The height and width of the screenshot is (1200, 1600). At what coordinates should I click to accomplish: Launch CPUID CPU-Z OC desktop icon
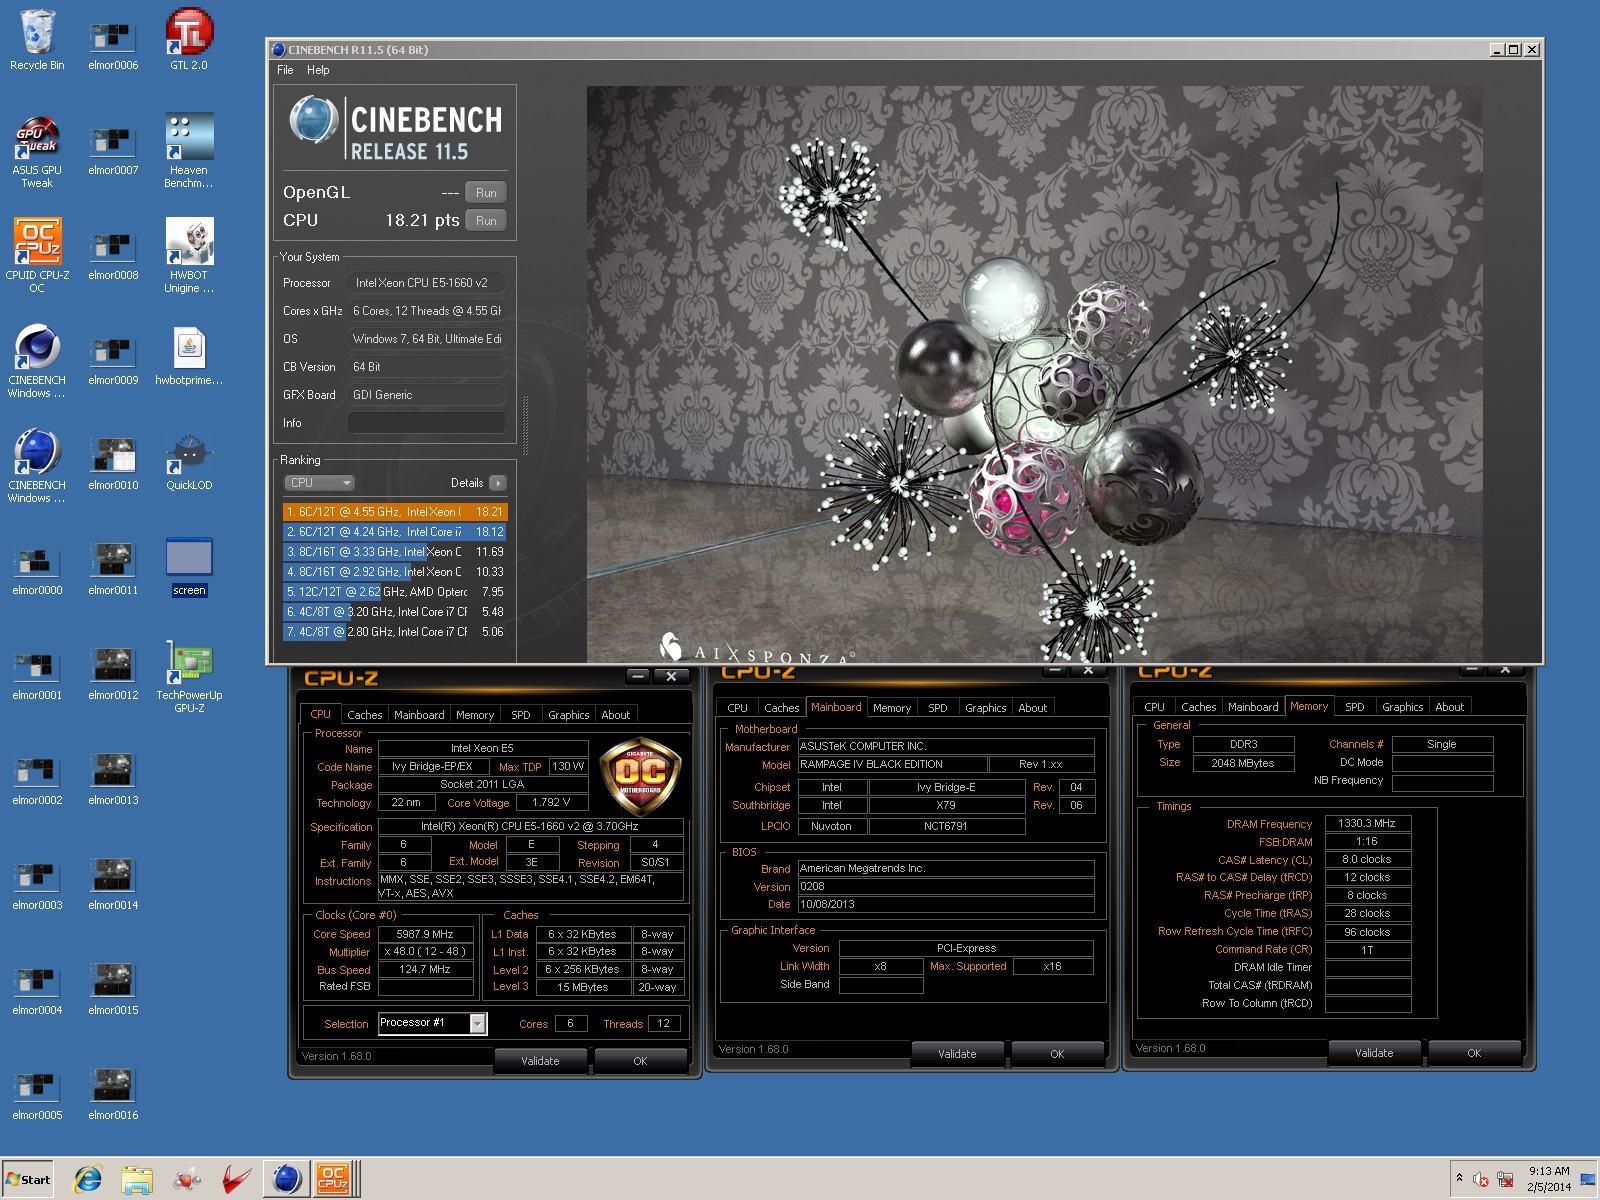[x=37, y=257]
